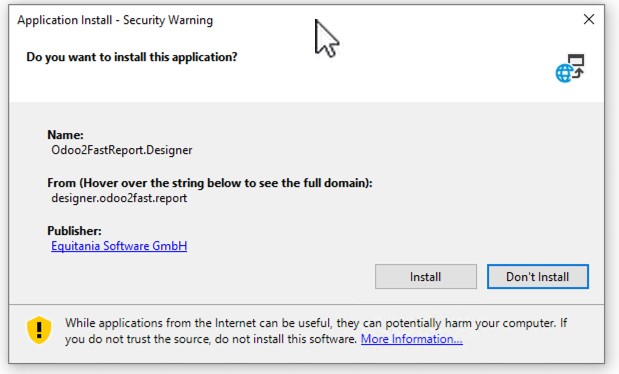Click the designer.odoo2fast.report domain string
The height and width of the screenshot is (374, 619).
119,198
